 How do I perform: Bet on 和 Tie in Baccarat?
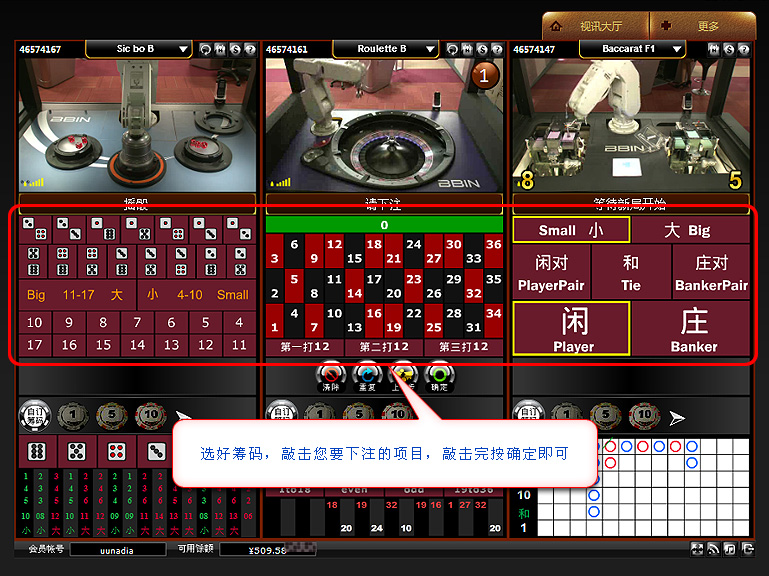click(630, 272)
